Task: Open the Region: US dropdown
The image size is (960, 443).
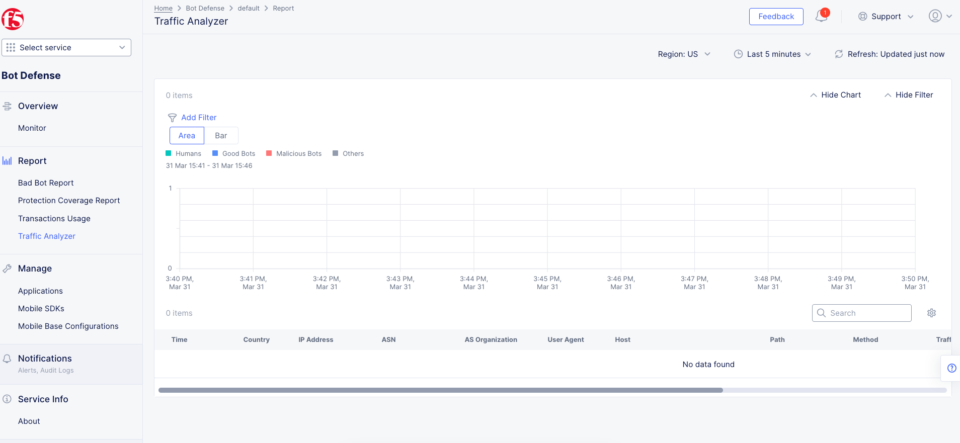Action: 684,54
